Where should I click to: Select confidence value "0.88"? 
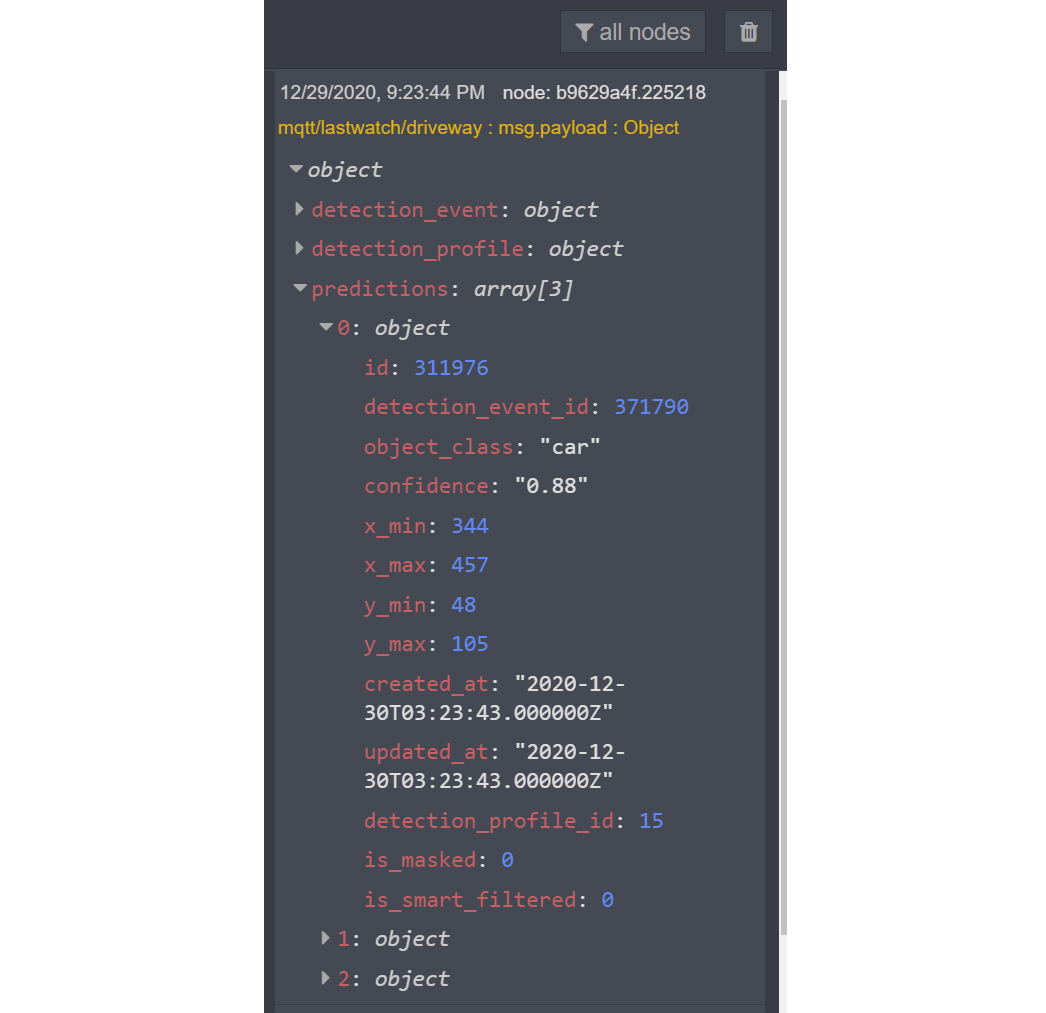click(x=551, y=486)
